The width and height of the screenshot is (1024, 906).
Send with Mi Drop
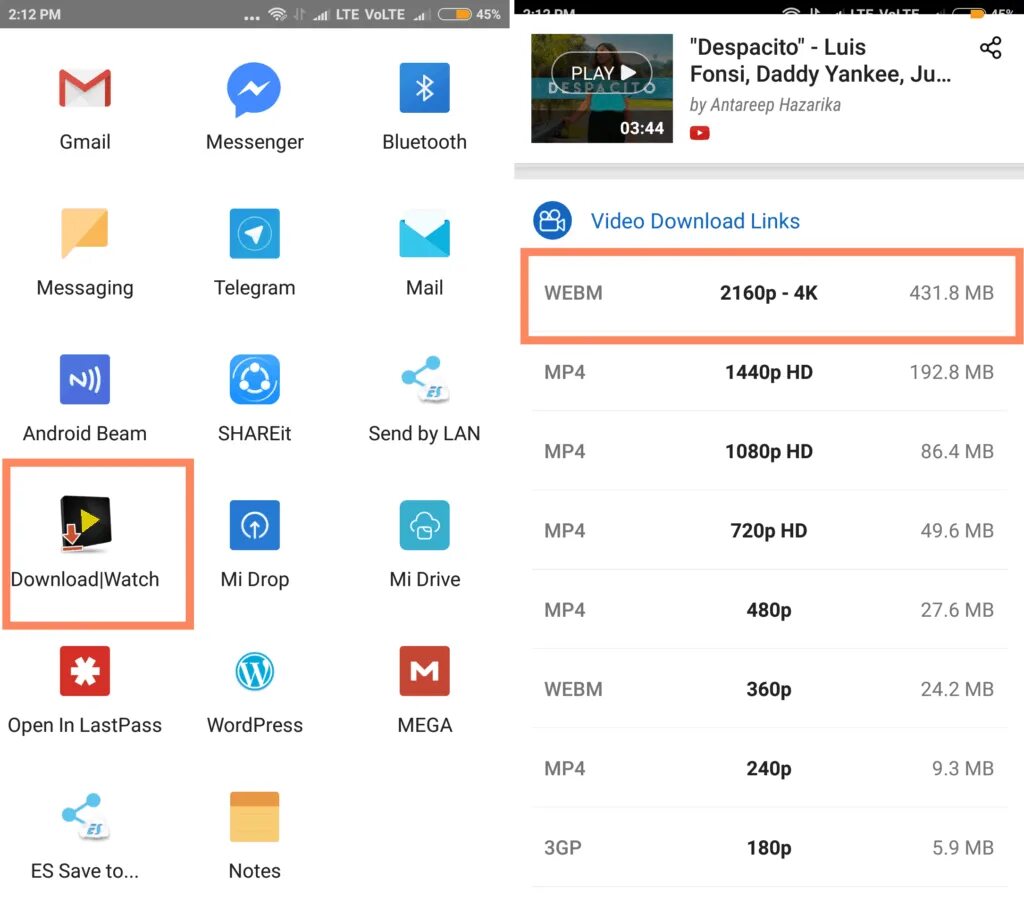255,525
